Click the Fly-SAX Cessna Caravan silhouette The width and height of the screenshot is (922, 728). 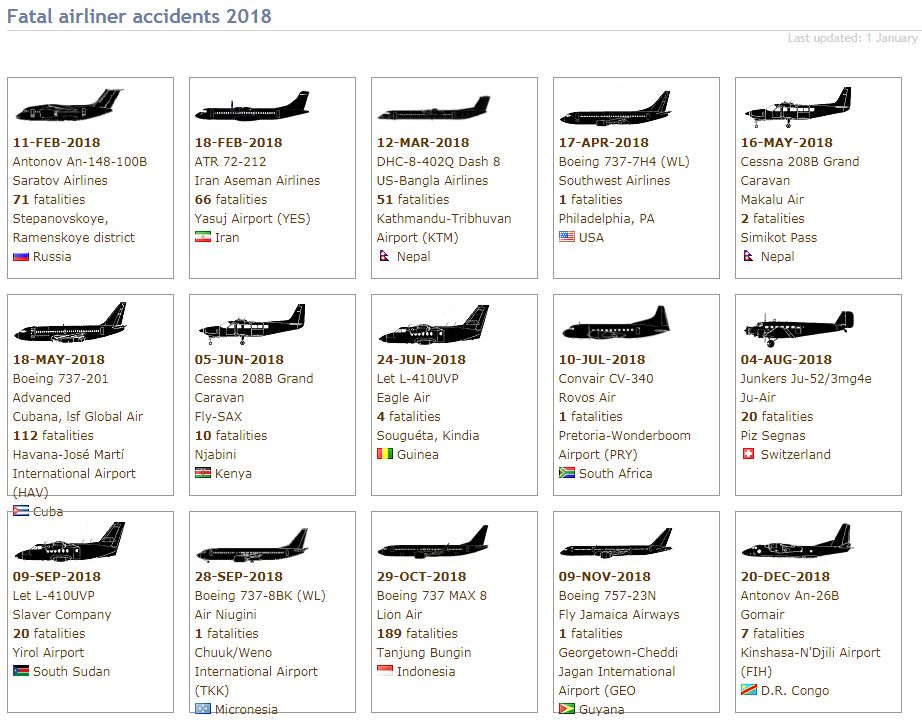point(252,324)
